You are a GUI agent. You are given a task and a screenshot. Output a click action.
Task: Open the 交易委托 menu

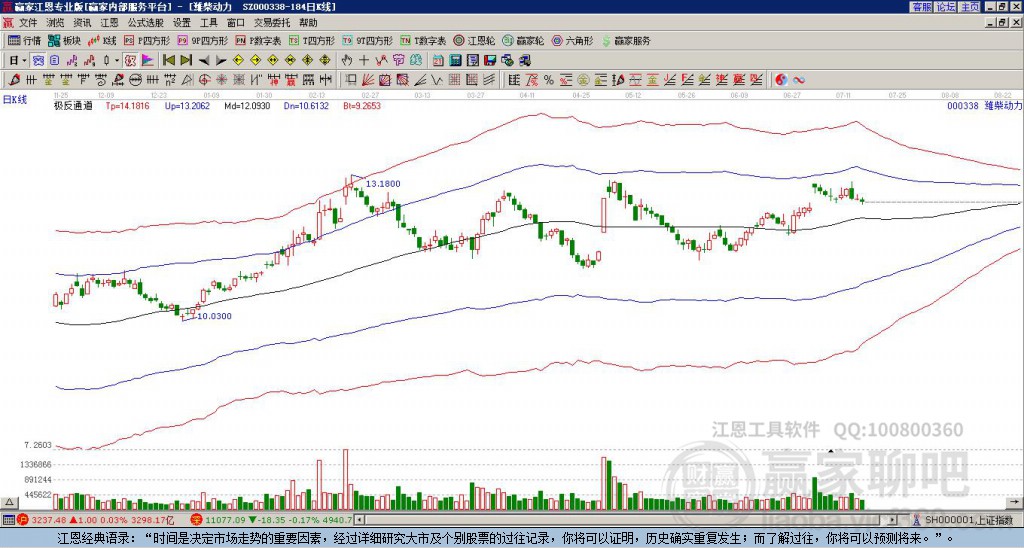tap(272, 23)
